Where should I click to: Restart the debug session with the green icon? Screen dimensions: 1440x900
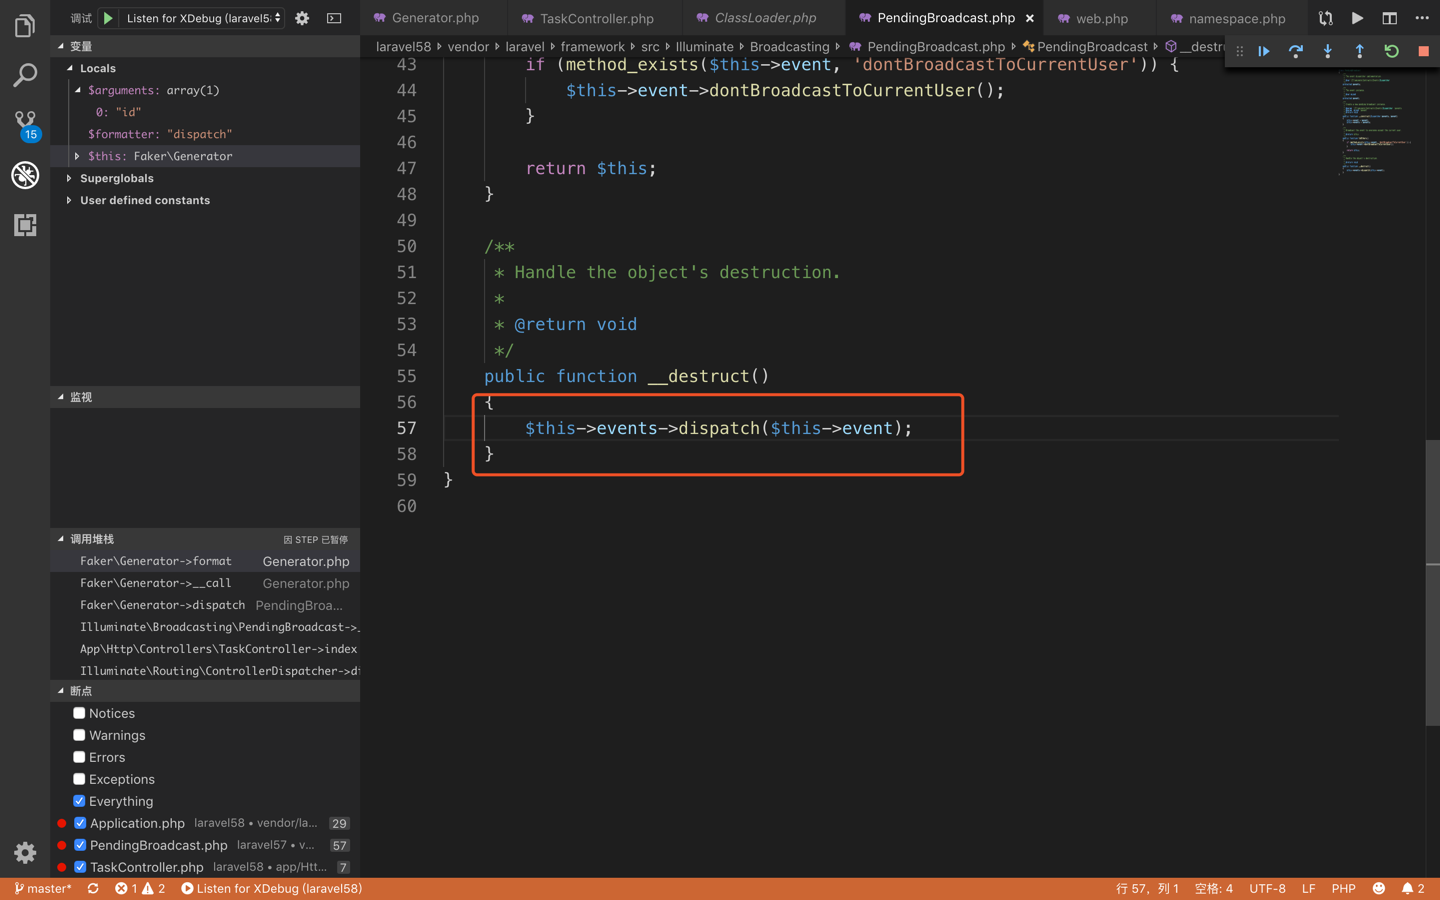pyautogui.click(x=1391, y=51)
